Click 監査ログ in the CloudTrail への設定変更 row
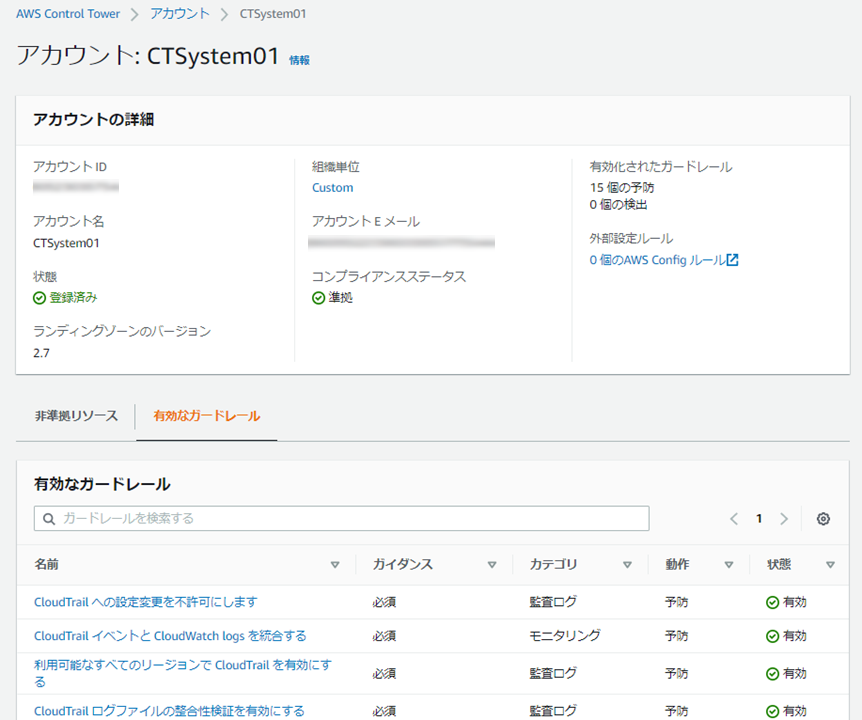The image size is (862, 720). point(553,602)
